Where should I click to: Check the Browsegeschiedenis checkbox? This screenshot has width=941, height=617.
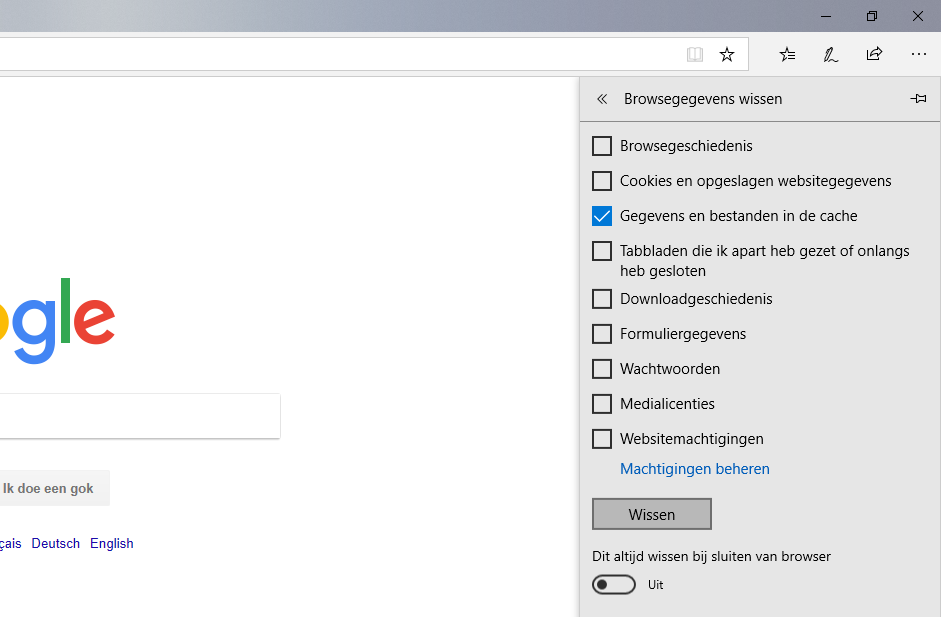coord(602,146)
